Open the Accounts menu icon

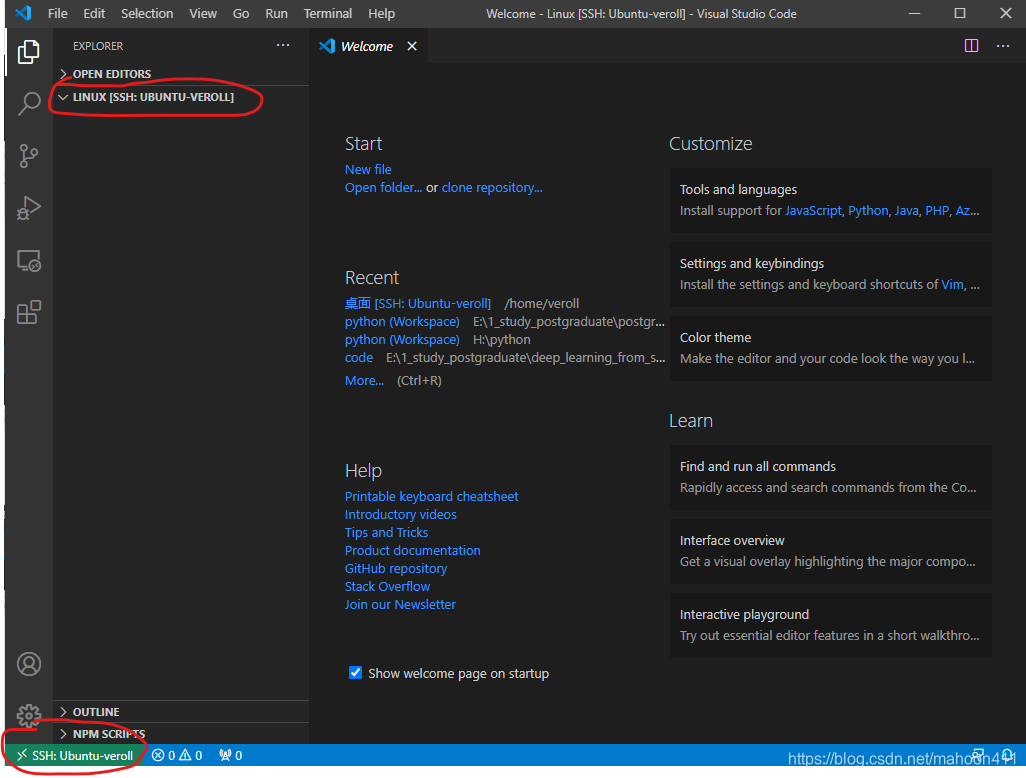point(28,664)
